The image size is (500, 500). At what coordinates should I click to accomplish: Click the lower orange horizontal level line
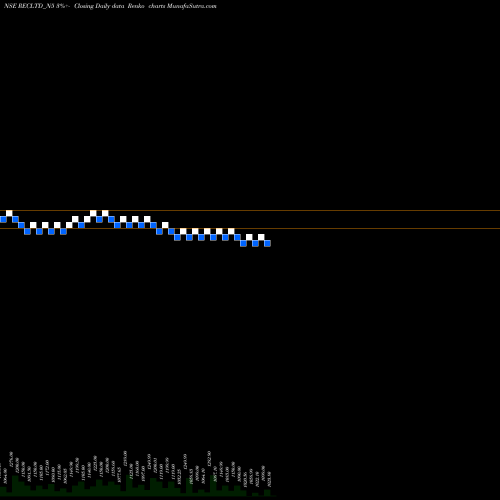250,228
